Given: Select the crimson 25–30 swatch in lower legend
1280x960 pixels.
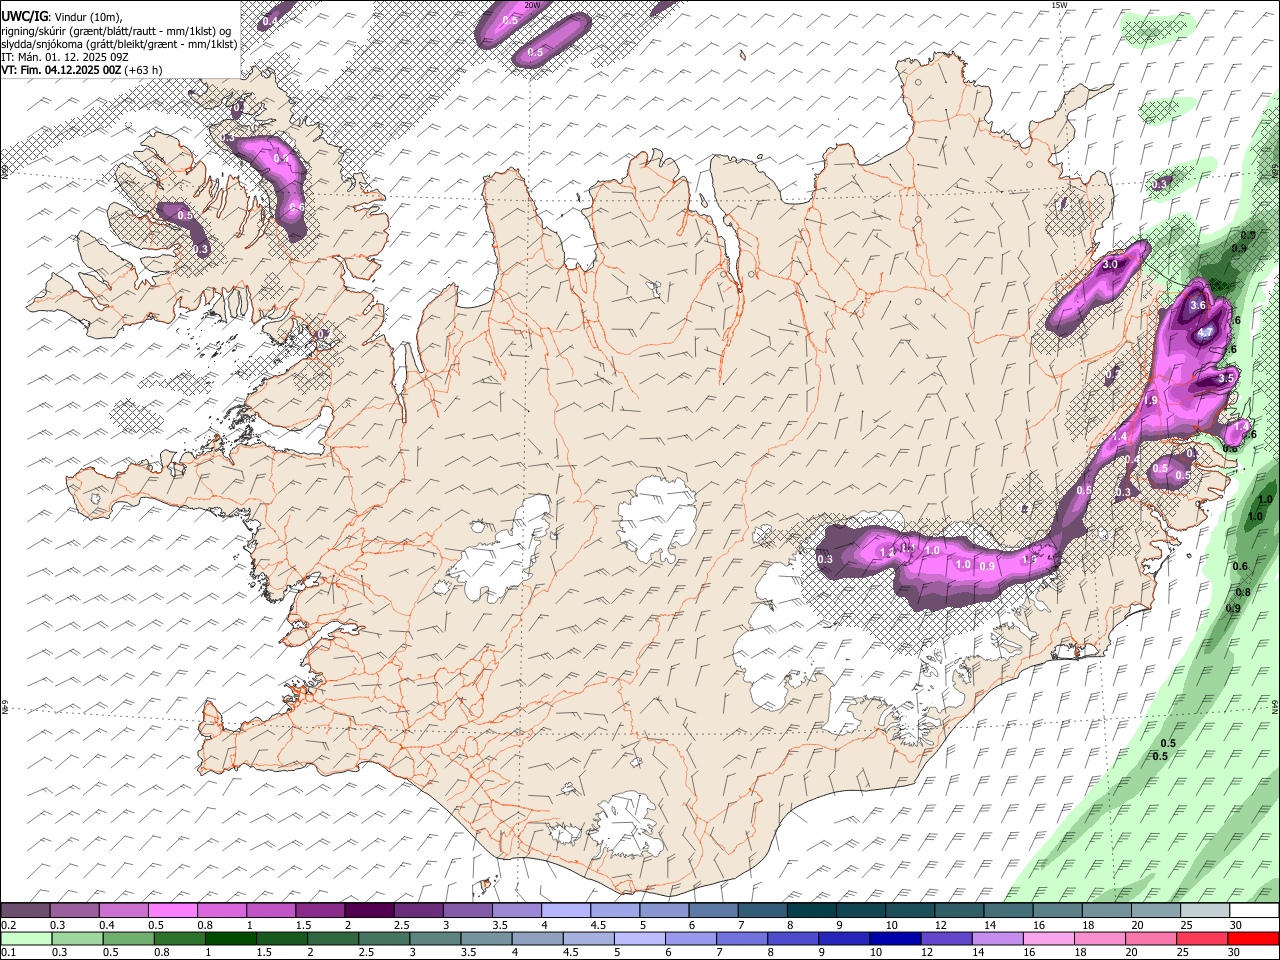Looking at the screenshot, I should [1202, 938].
